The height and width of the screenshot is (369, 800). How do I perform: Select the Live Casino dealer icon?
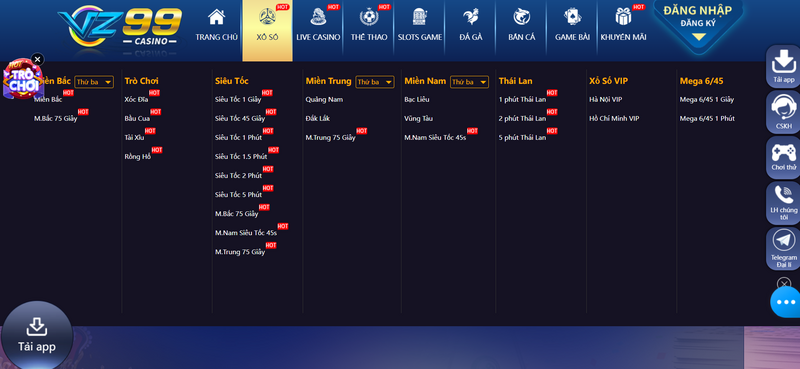coord(318,17)
